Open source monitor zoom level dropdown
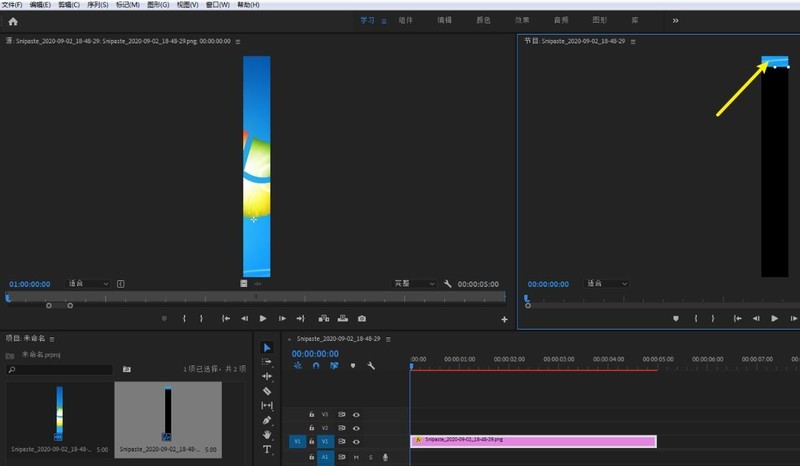 88,284
